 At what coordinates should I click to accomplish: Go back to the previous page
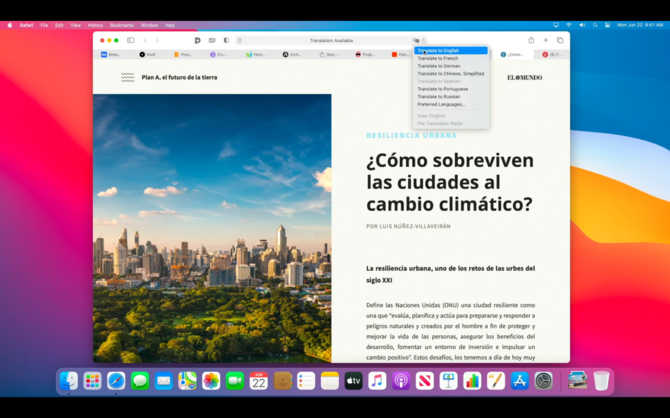point(145,40)
